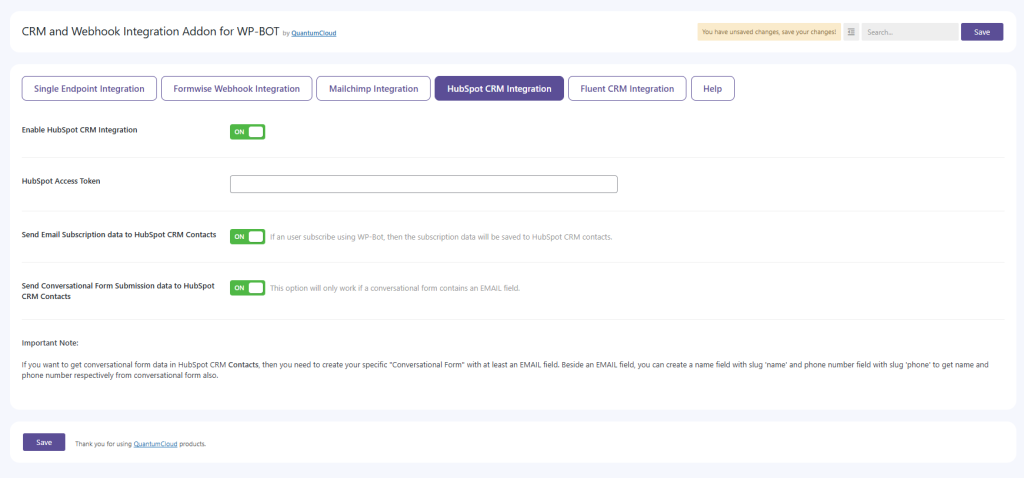
Task: Click the unsaved changes notice
Action: [769, 32]
